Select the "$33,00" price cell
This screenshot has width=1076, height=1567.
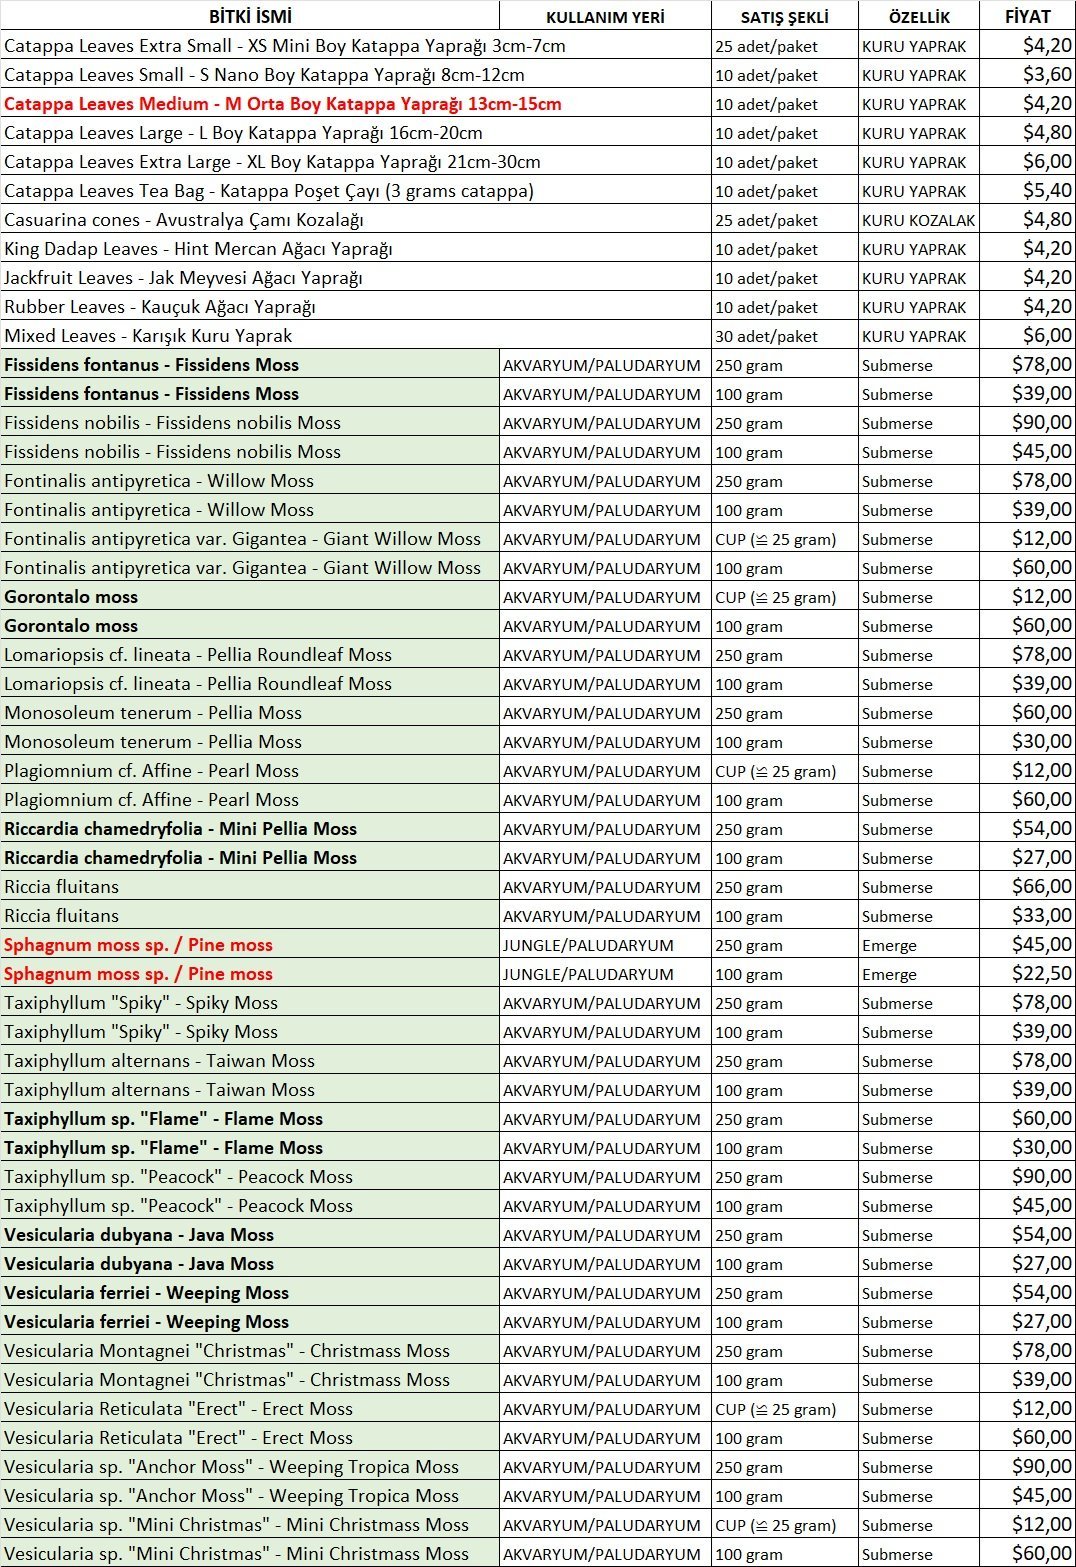(1041, 916)
